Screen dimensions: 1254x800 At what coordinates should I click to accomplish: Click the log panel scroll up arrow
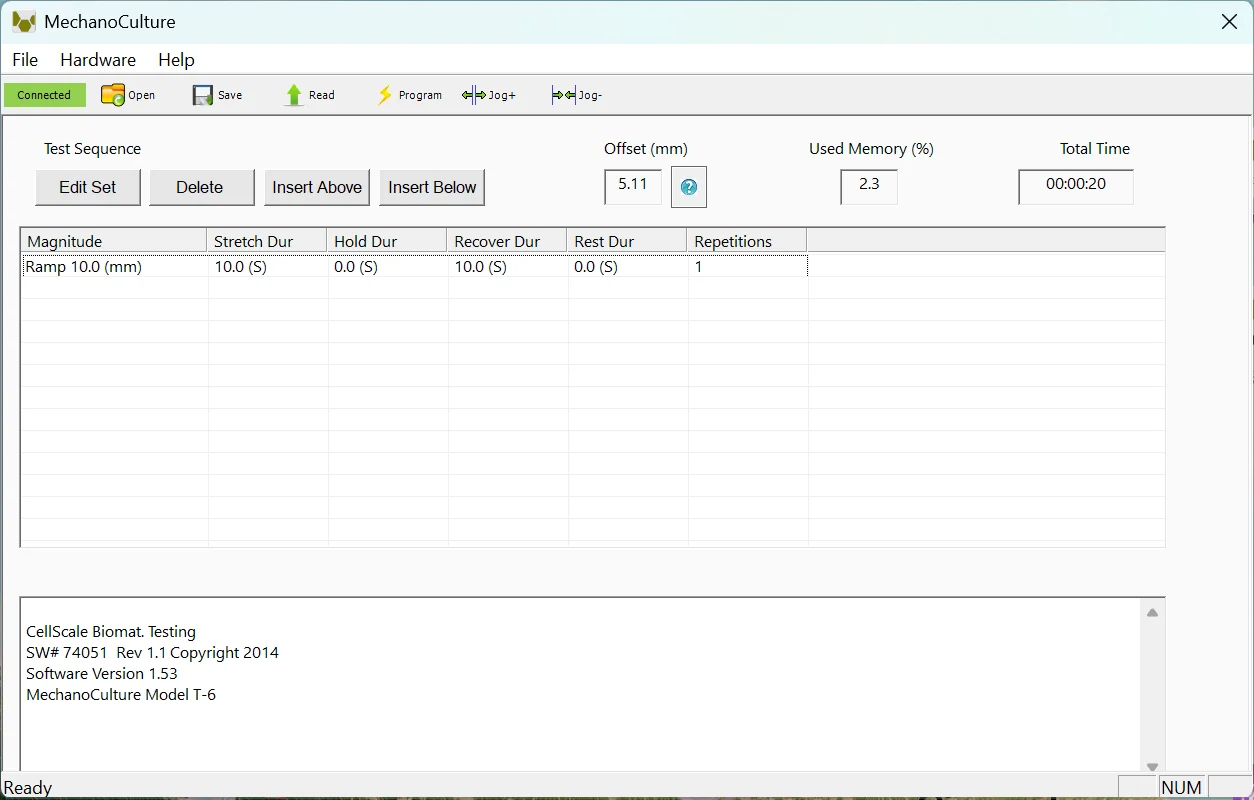[1152, 613]
